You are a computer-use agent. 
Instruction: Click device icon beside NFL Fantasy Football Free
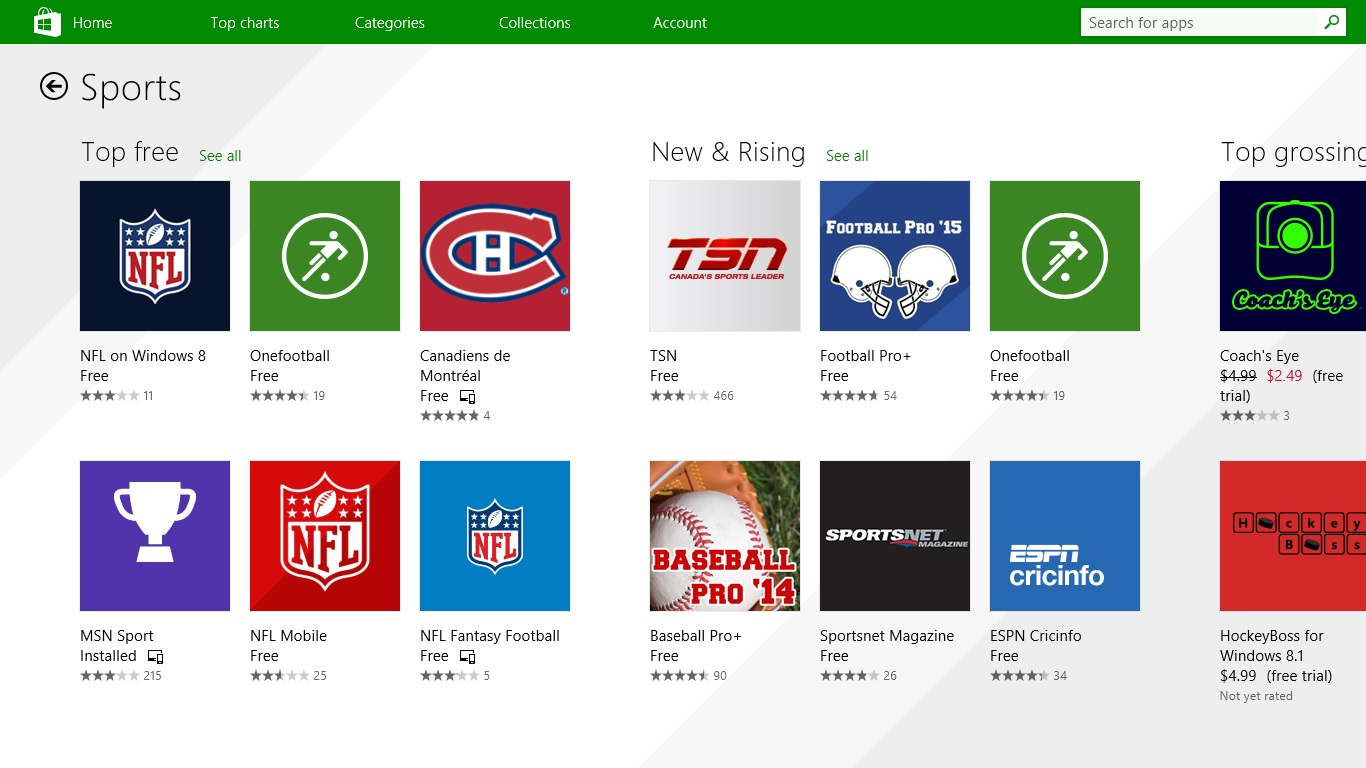pos(467,657)
